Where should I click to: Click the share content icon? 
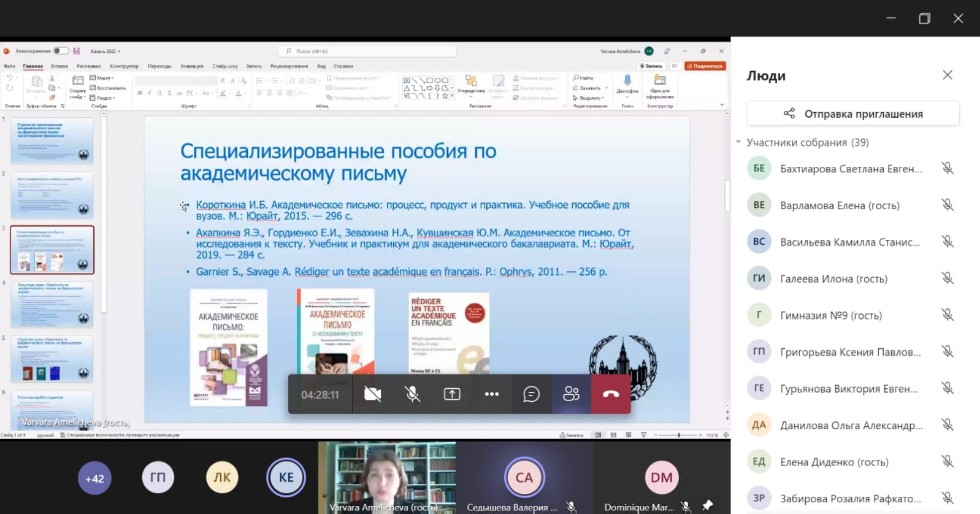(x=452, y=394)
